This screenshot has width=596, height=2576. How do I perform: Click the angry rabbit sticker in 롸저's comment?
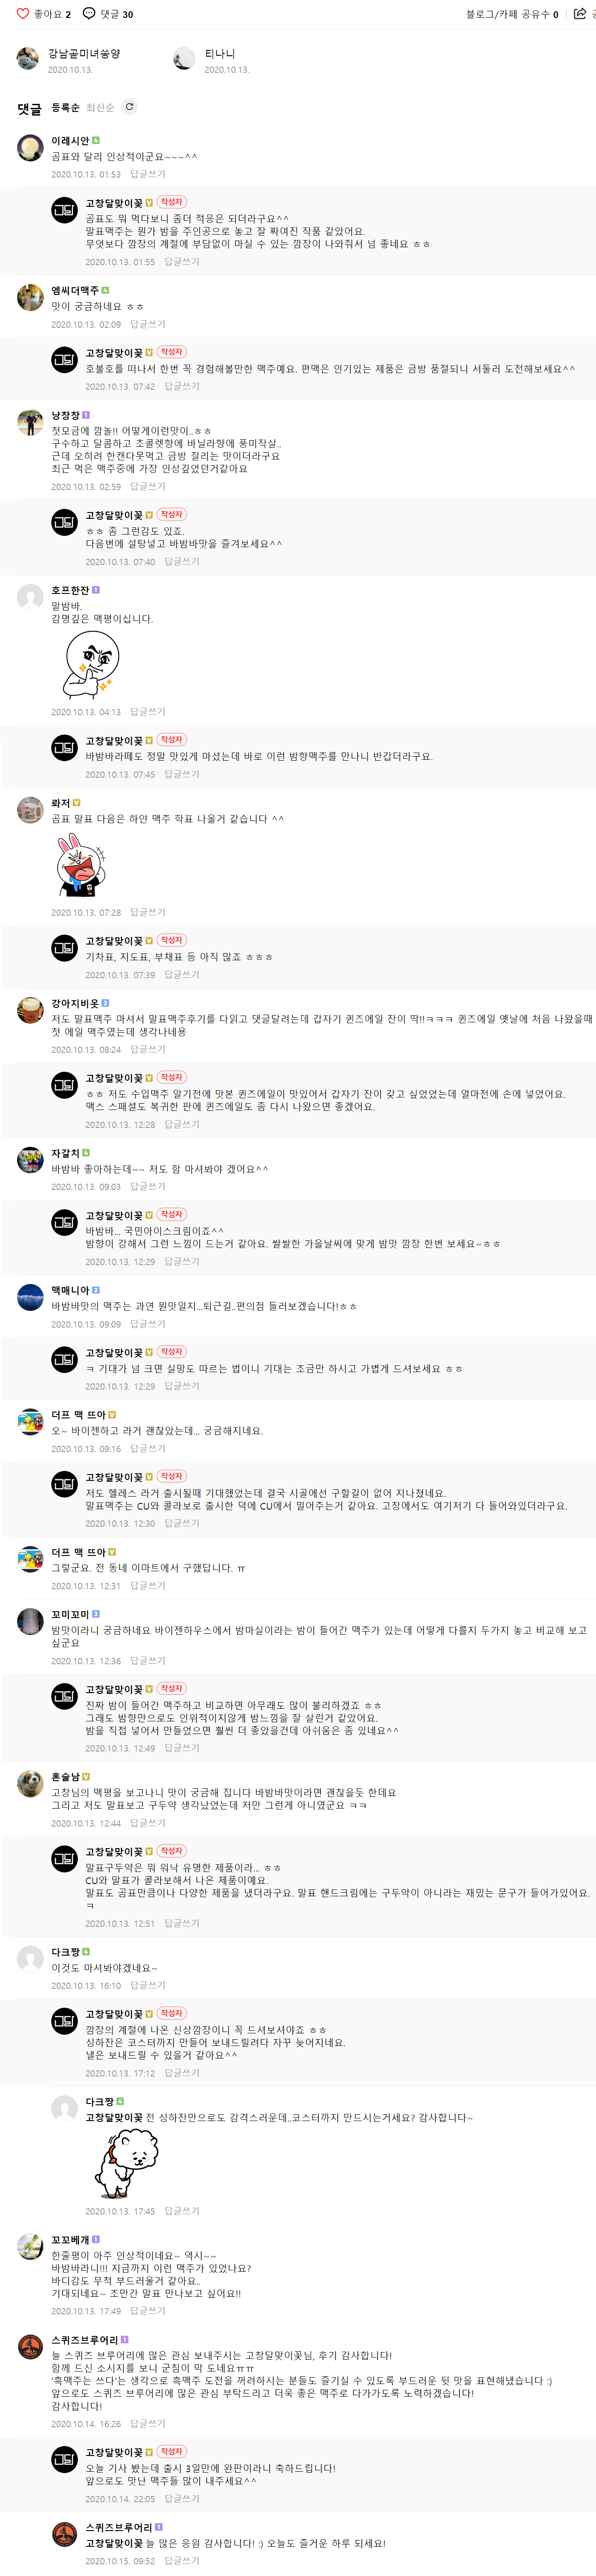tap(81, 865)
